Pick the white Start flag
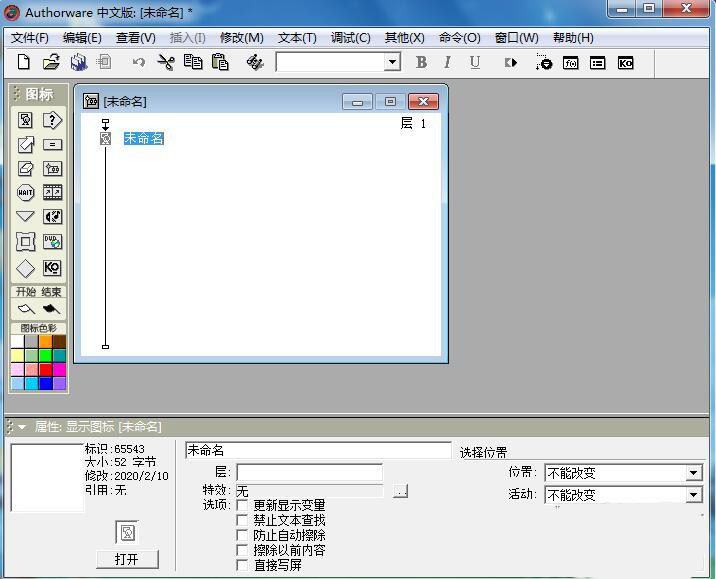Image resolution: width=716 pixels, height=579 pixels. click(26, 309)
